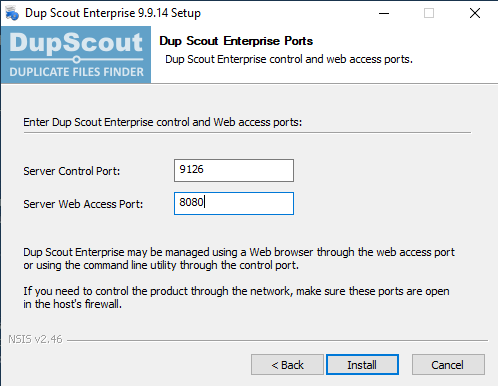The image size is (498, 386).
Task: Click the paragraph about Web browser management
Action: click(x=239, y=259)
